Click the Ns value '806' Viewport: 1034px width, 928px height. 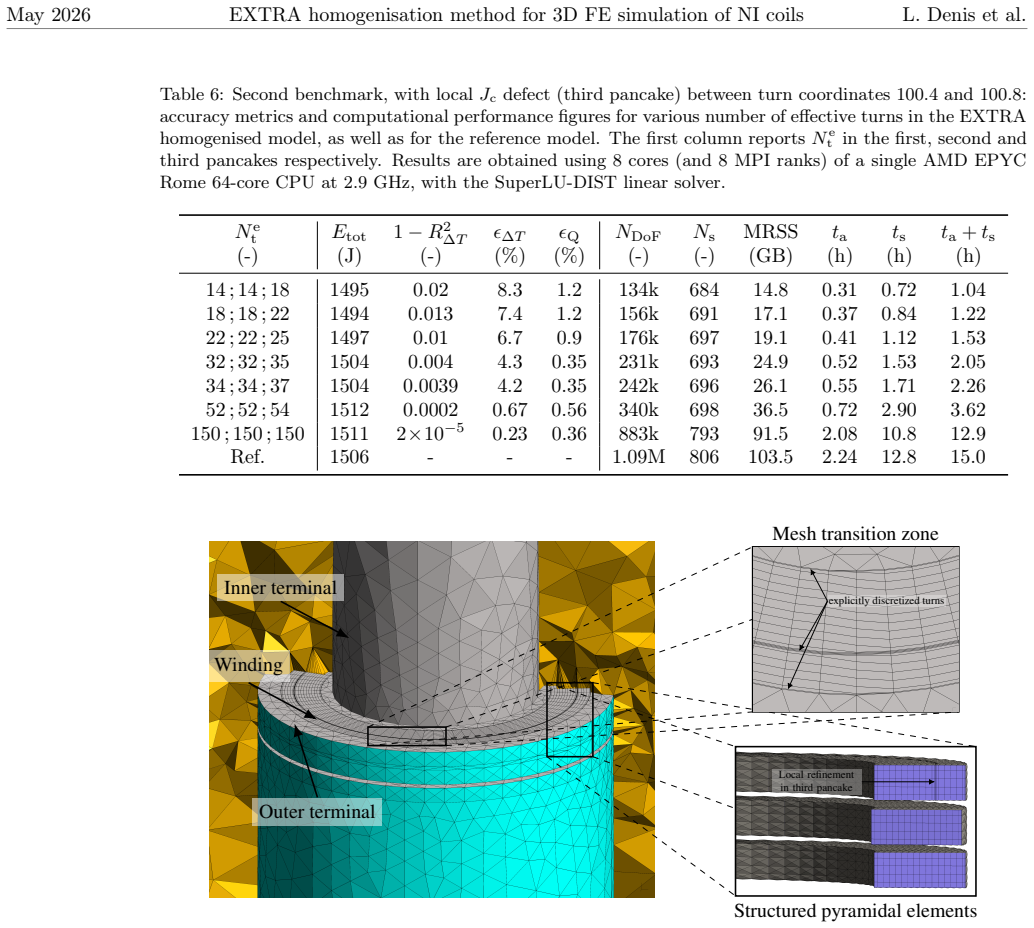704,456
